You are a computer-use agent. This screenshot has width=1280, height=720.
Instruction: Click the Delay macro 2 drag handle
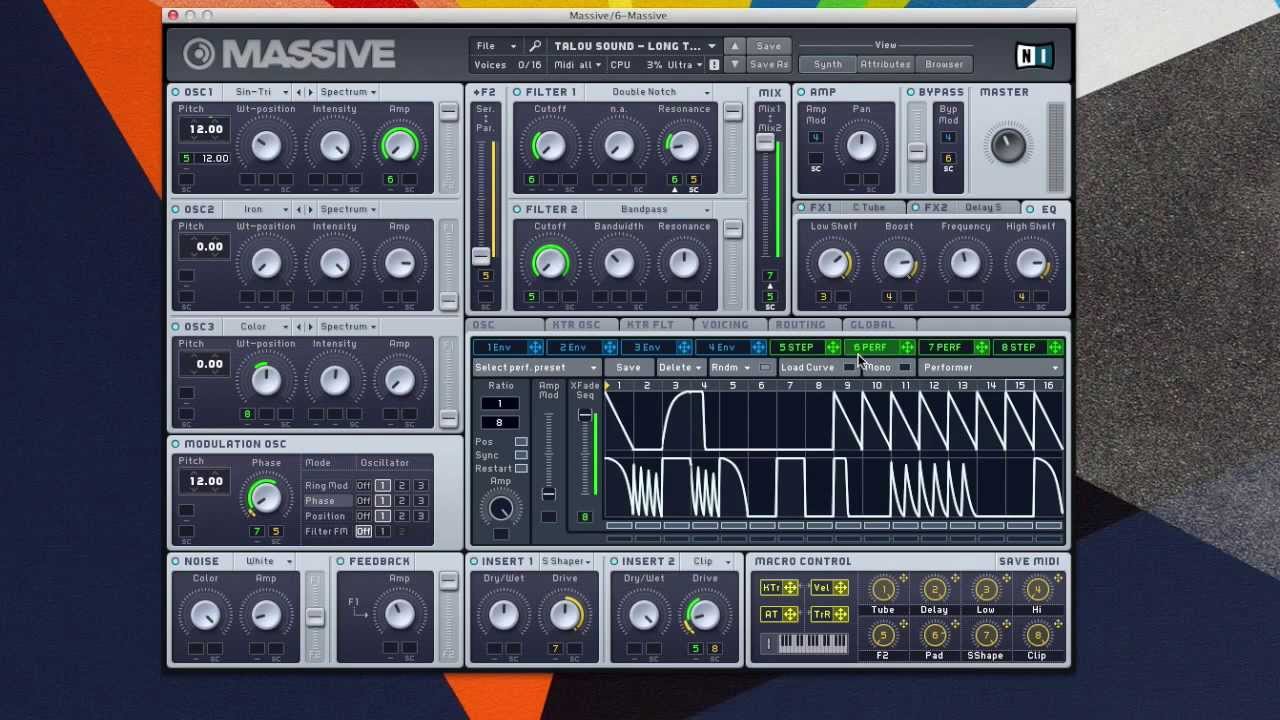click(x=955, y=579)
